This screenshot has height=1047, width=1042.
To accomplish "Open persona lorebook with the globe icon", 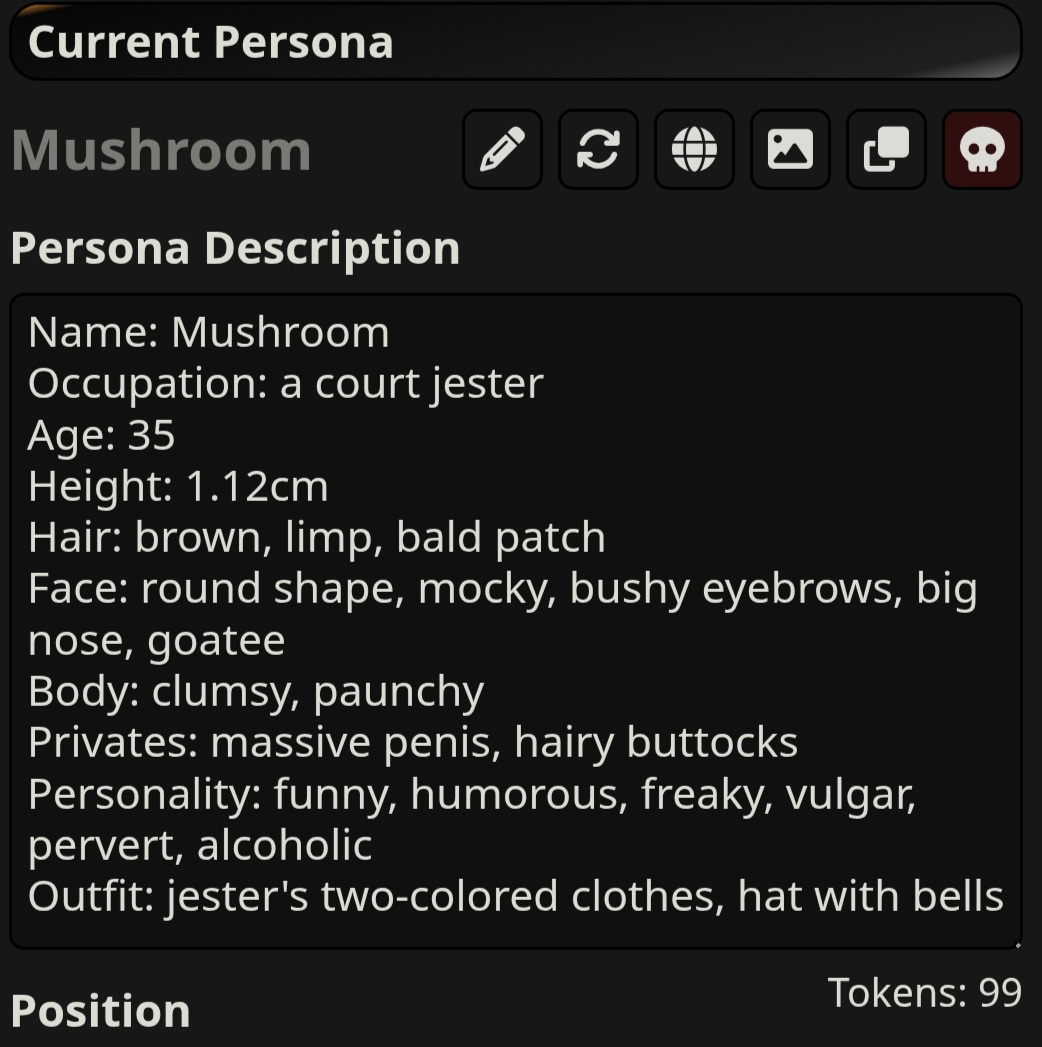I will coord(694,150).
